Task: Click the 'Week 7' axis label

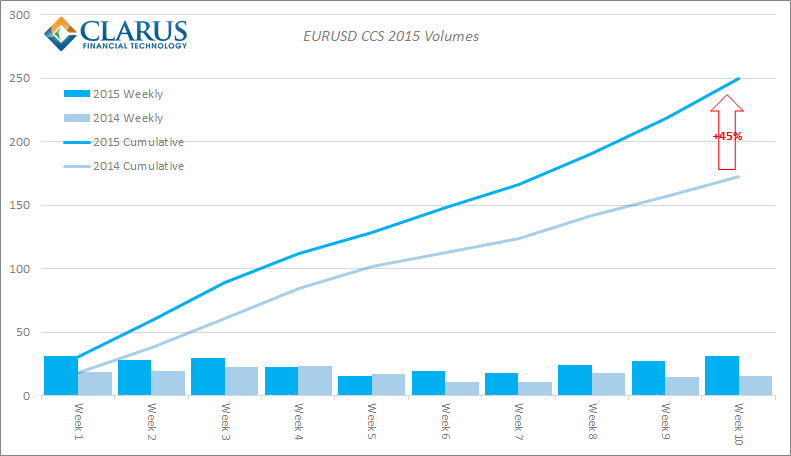Action: (518, 421)
